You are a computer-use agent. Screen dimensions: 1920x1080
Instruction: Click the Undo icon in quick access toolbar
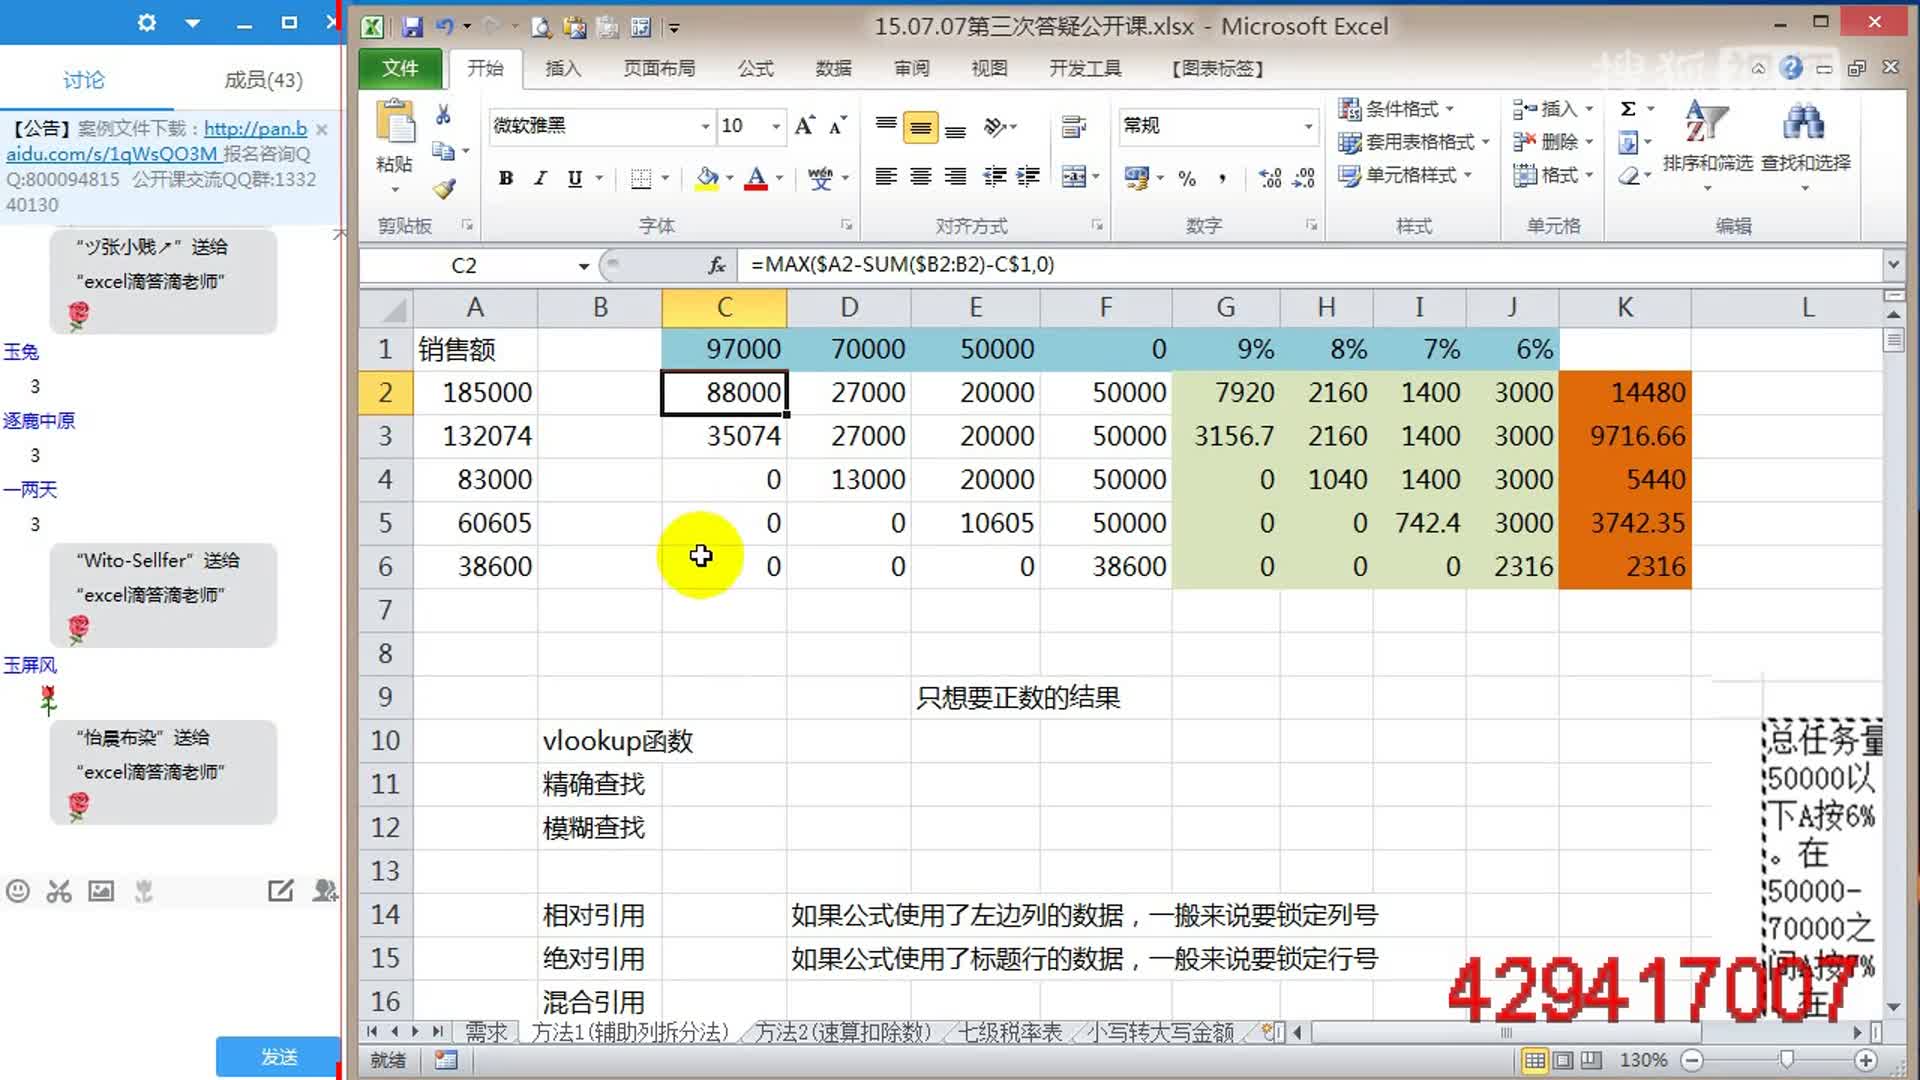[x=444, y=27]
